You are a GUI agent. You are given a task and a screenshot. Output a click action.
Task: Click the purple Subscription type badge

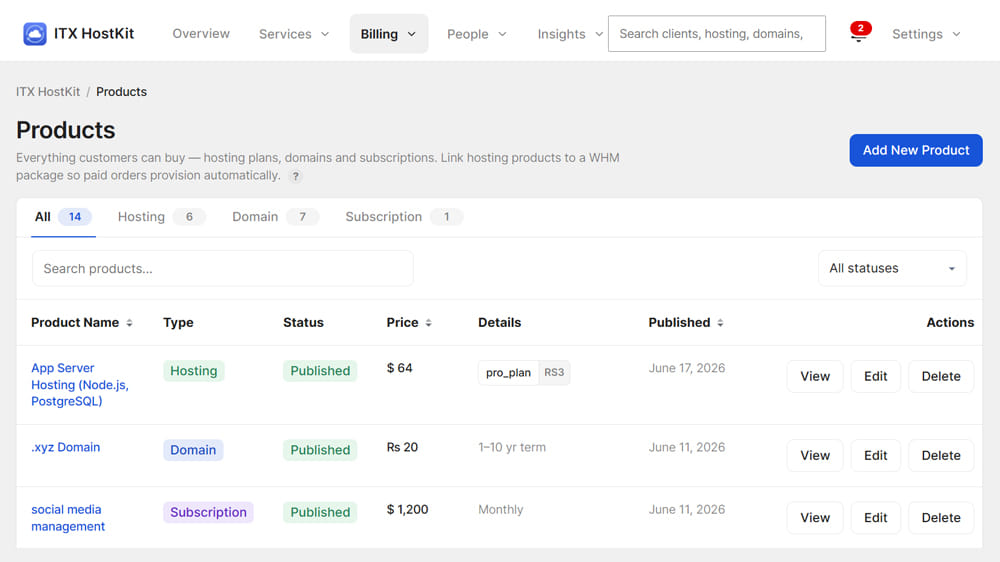(208, 512)
